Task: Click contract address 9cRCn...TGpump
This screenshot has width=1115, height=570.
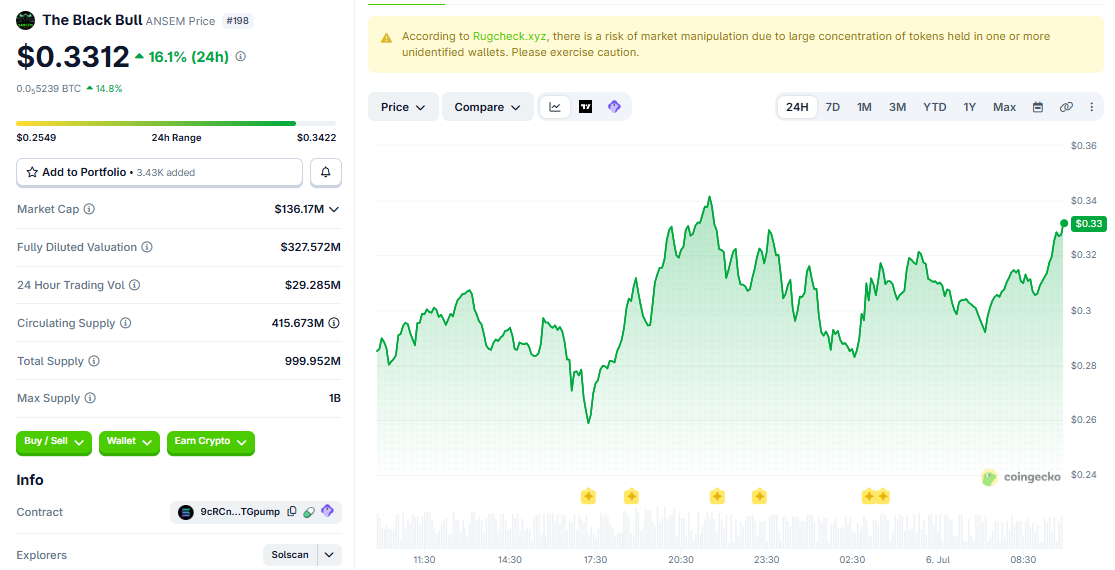Action: [240, 512]
